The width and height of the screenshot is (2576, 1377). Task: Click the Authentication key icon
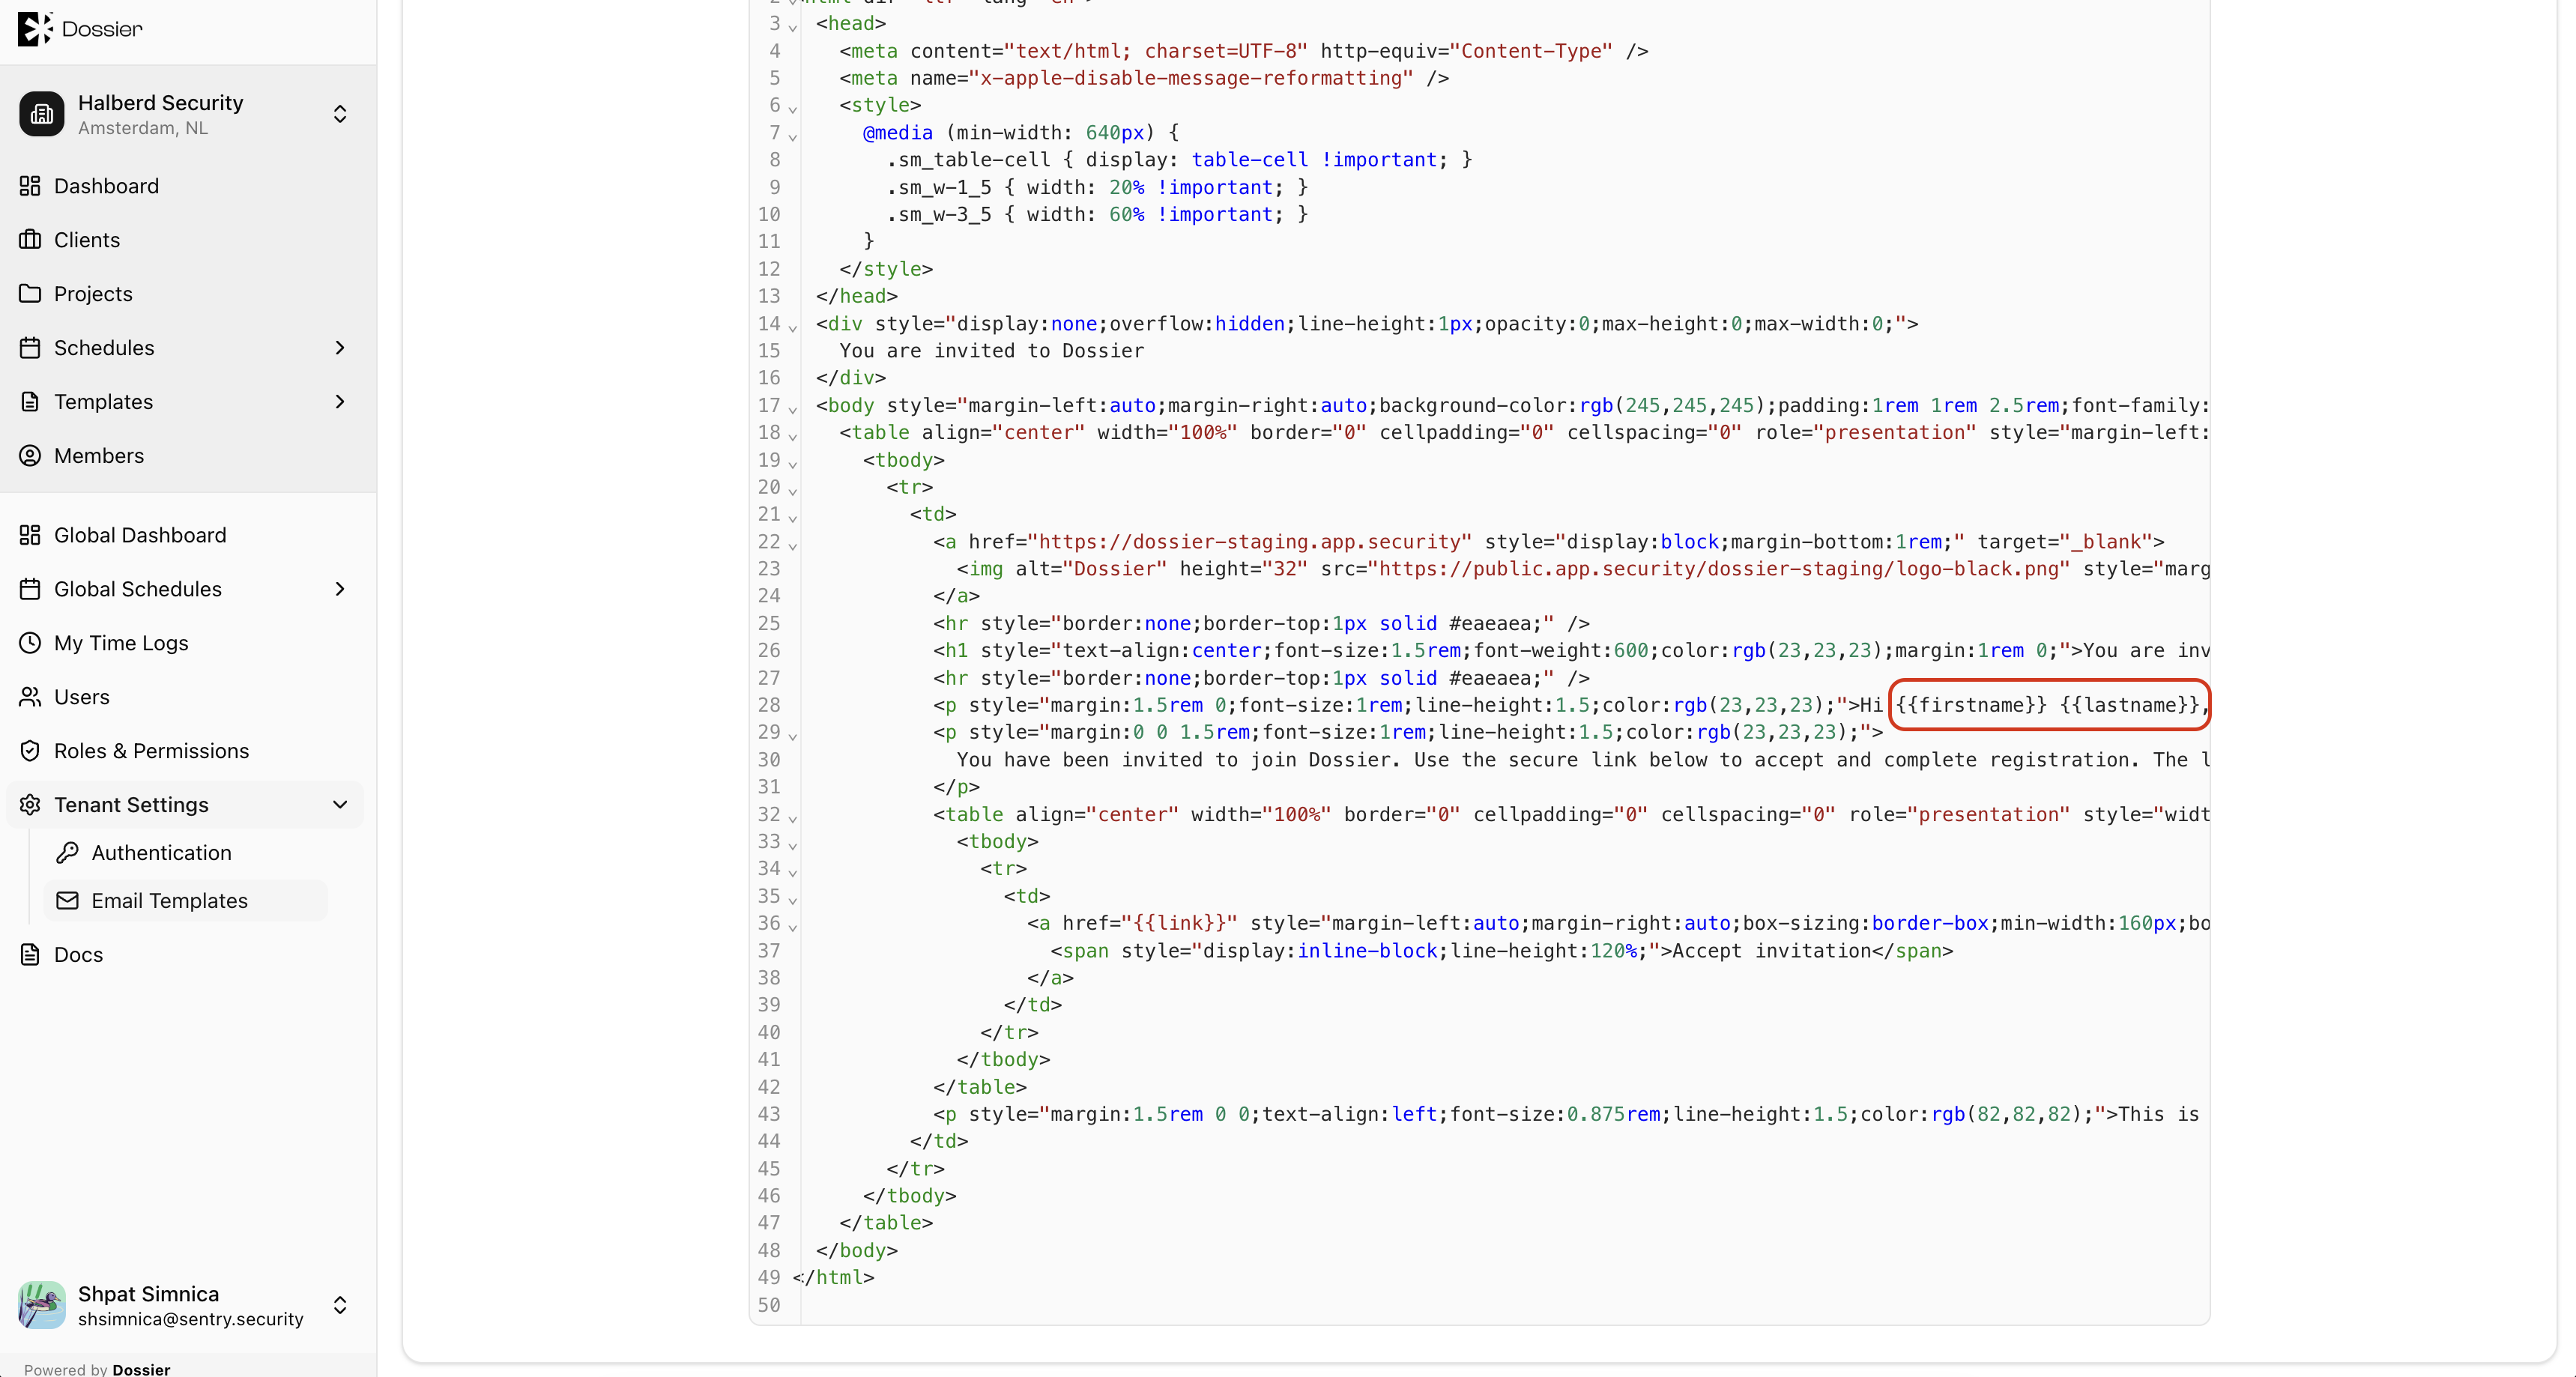click(67, 853)
